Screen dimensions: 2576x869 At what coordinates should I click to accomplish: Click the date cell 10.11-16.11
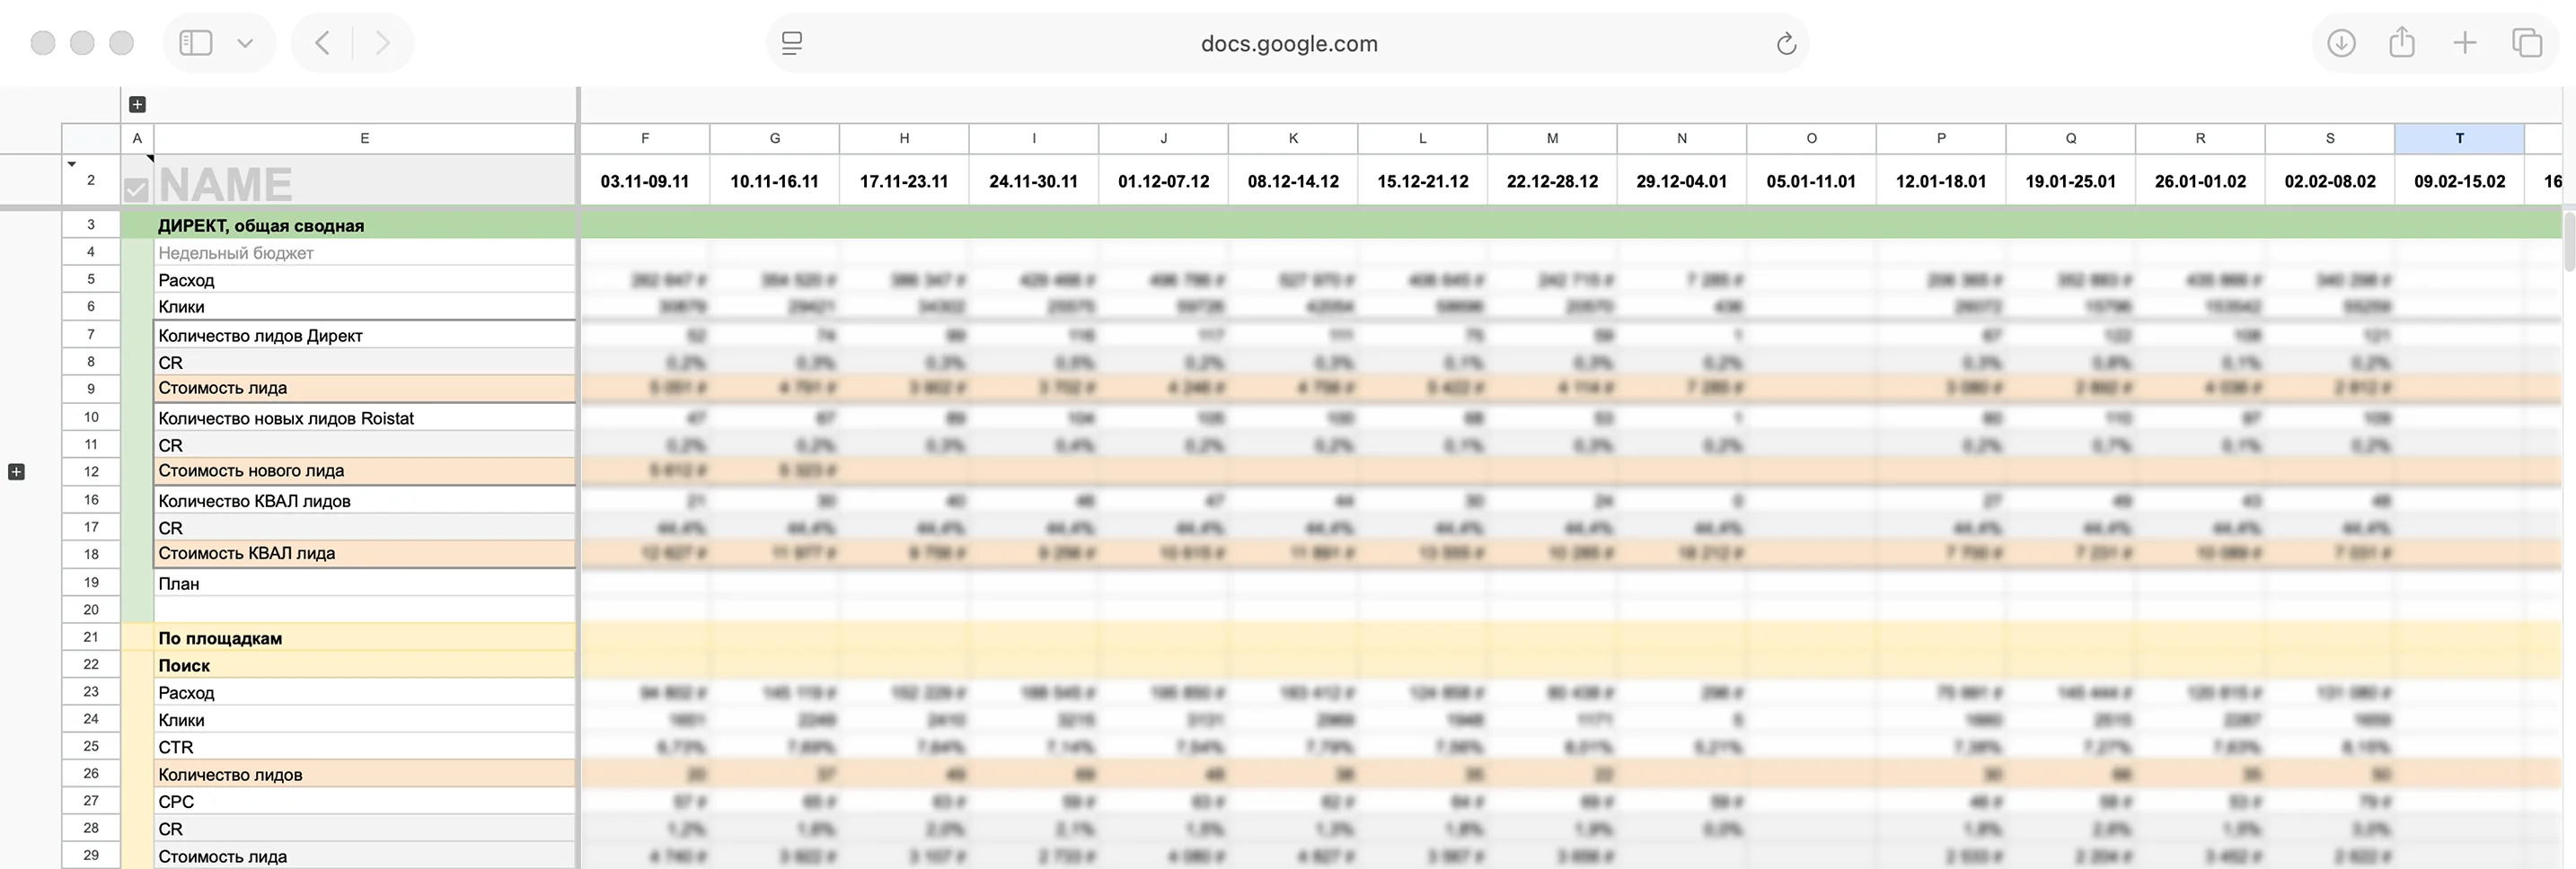point(774,181)
